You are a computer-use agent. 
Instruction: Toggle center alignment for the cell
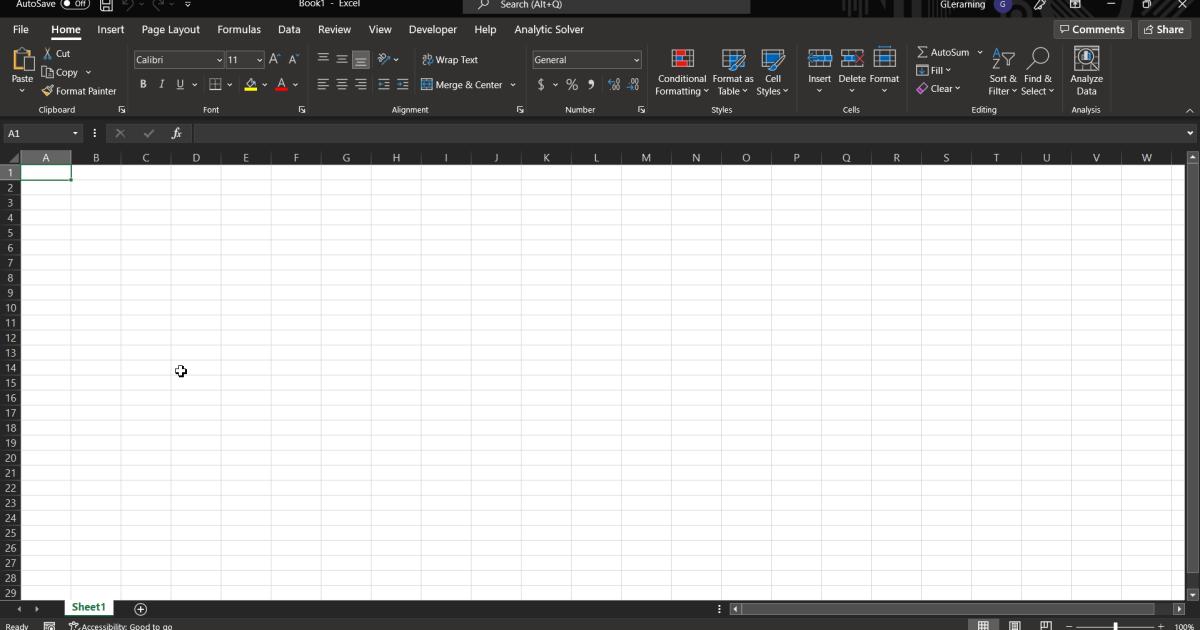tap(342, 84)
